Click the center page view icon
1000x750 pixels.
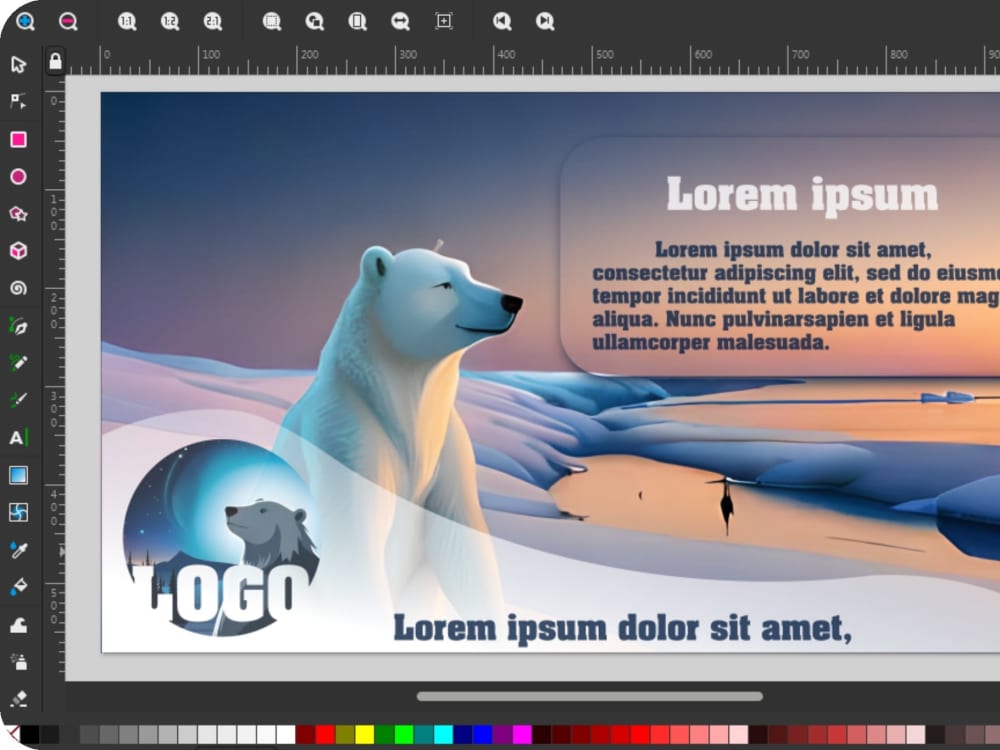tap(443, 22)
